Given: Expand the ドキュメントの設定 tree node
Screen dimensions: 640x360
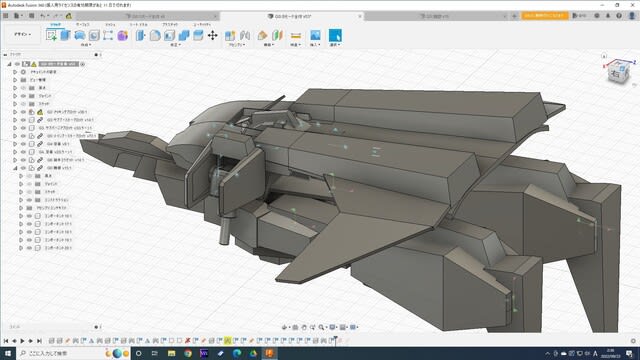Looking at the screenshot, I should click(15, 72).
